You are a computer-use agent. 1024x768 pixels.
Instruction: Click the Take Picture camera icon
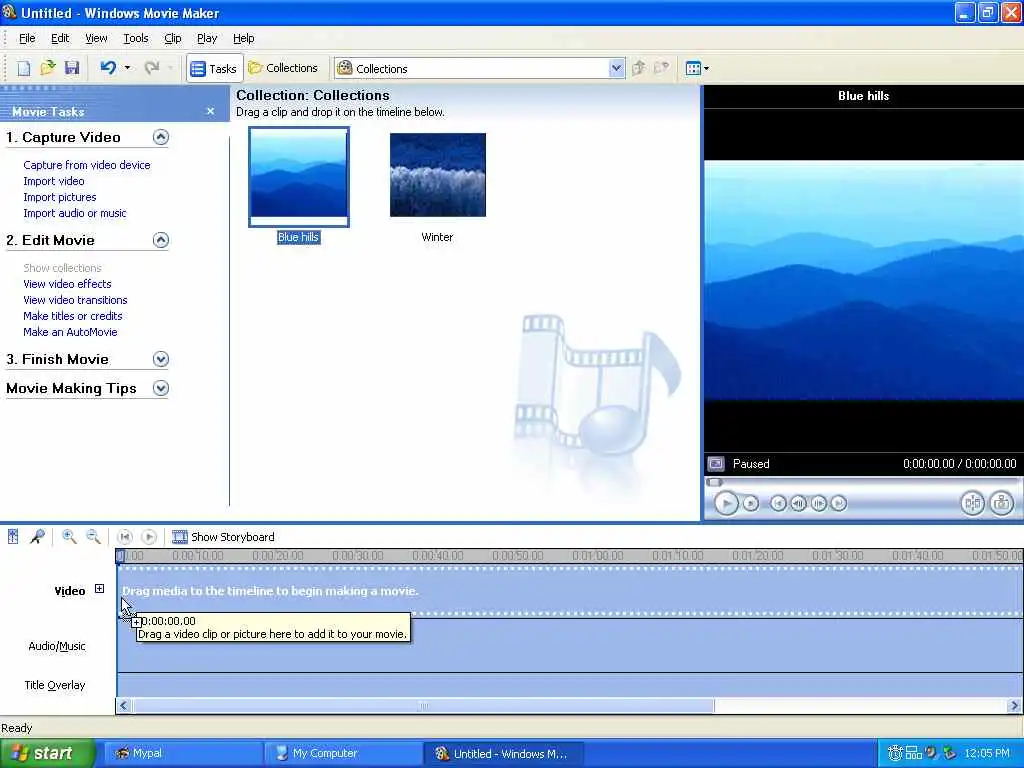[1001, 504]
